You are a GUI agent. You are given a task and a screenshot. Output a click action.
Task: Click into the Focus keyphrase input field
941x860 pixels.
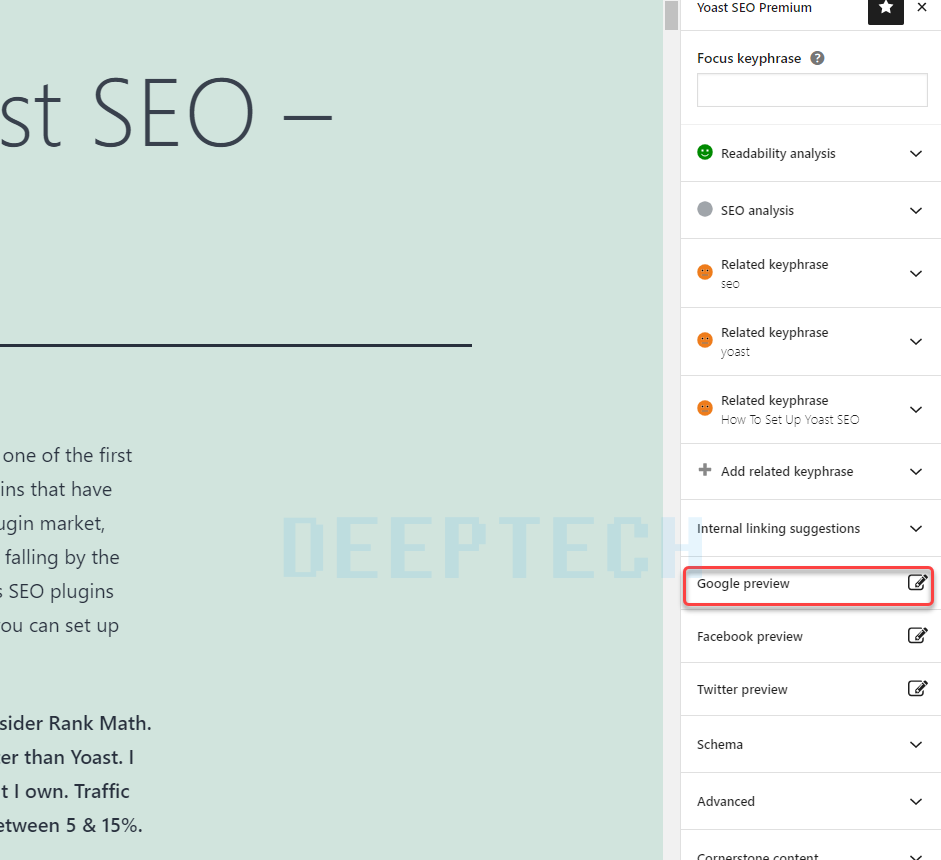click(812, 90)
